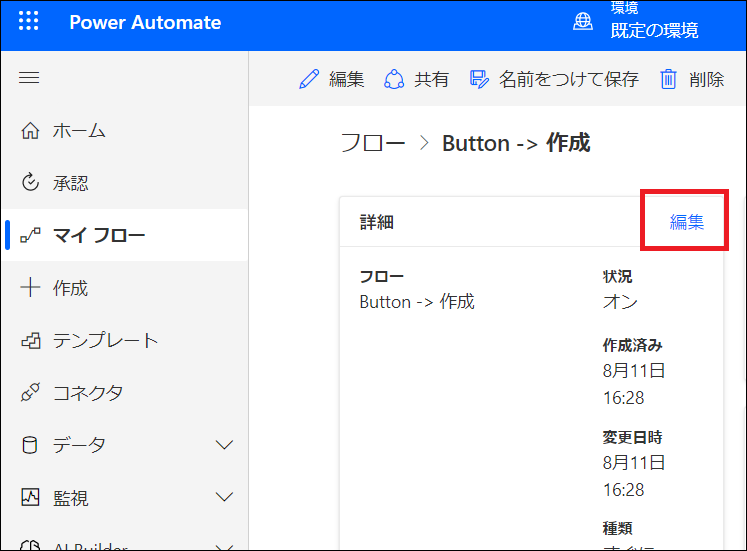The image size is (747, 551).
Task: Click the 作成済み label
Action: 632,345
